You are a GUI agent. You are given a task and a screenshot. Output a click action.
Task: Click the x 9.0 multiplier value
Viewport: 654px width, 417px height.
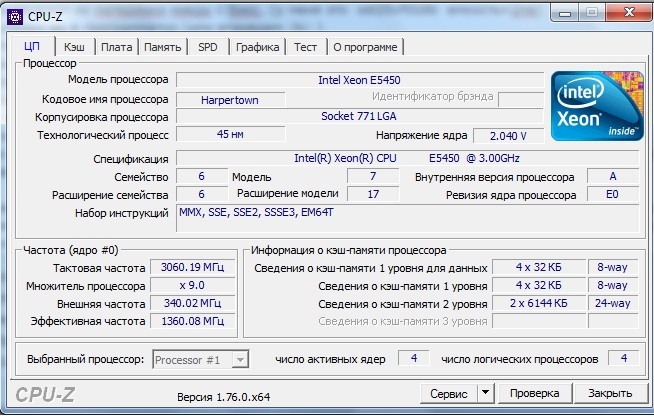click(x=193, y=286)
